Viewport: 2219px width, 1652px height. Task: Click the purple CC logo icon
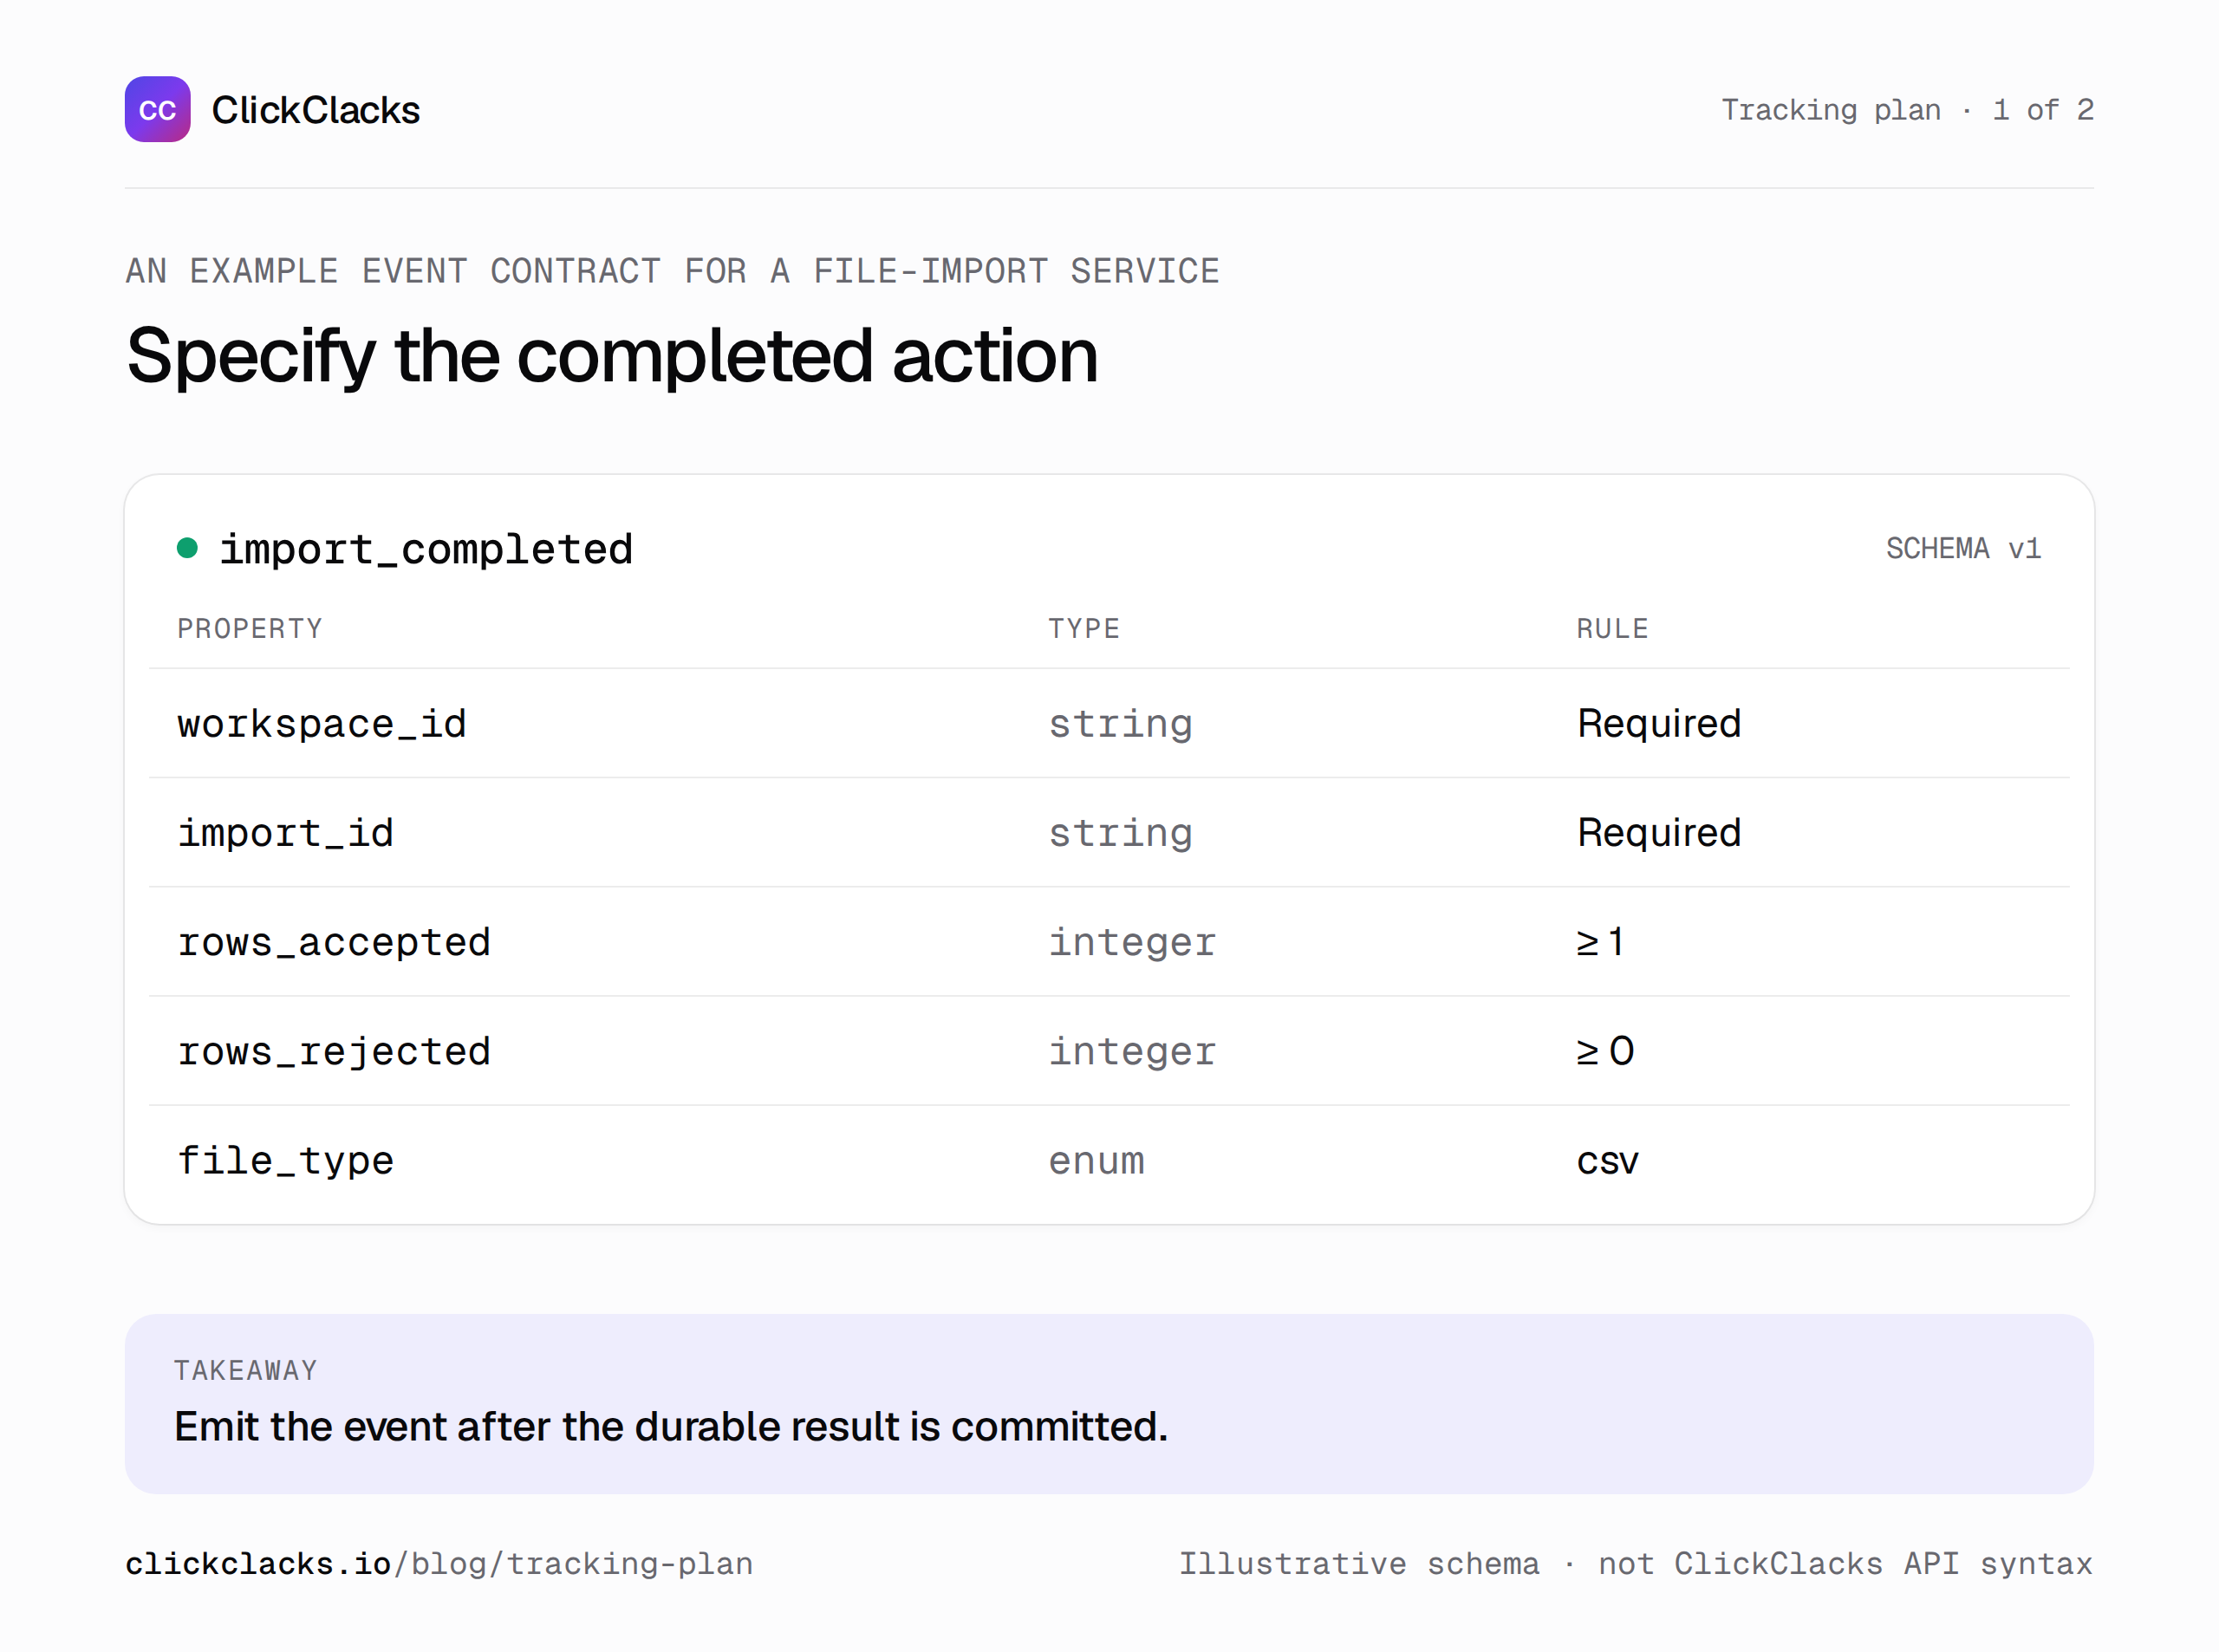point(157,109)
